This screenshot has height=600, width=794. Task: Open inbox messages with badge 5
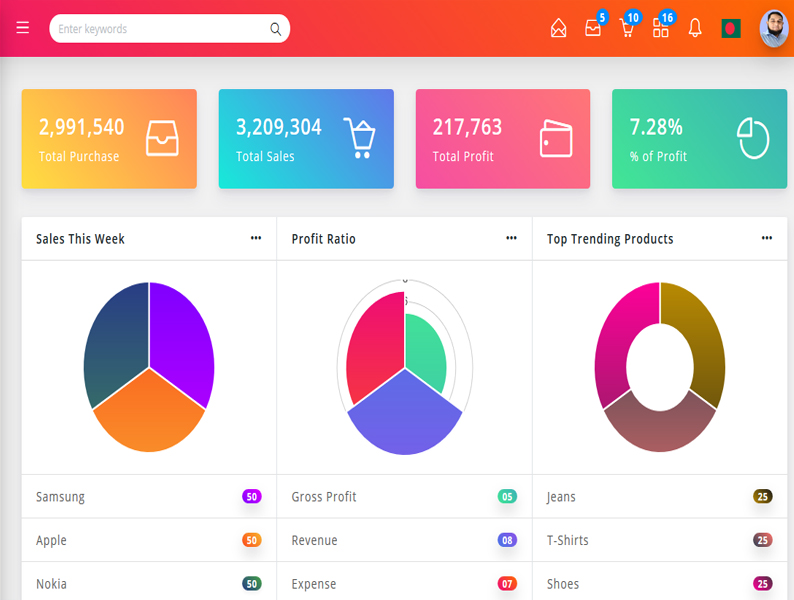pos(593,29)
